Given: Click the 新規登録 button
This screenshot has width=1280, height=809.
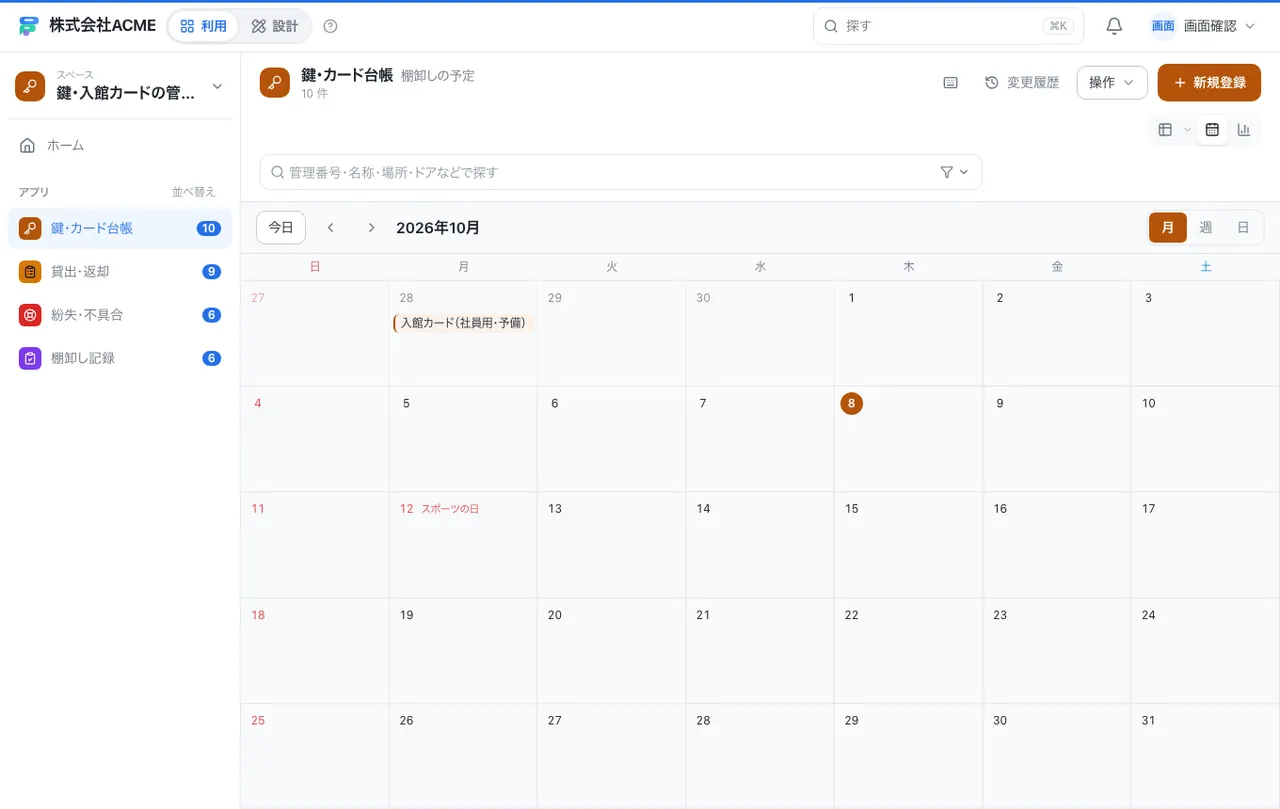Looking at the screenshot, I should (x=1209, y=83).
